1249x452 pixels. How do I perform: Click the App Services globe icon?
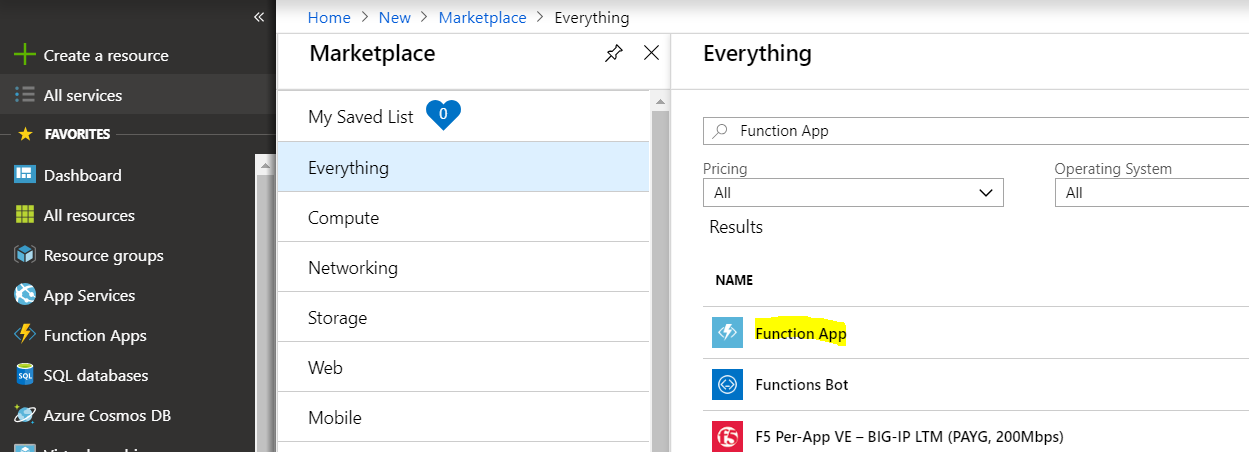click(25, 295)
